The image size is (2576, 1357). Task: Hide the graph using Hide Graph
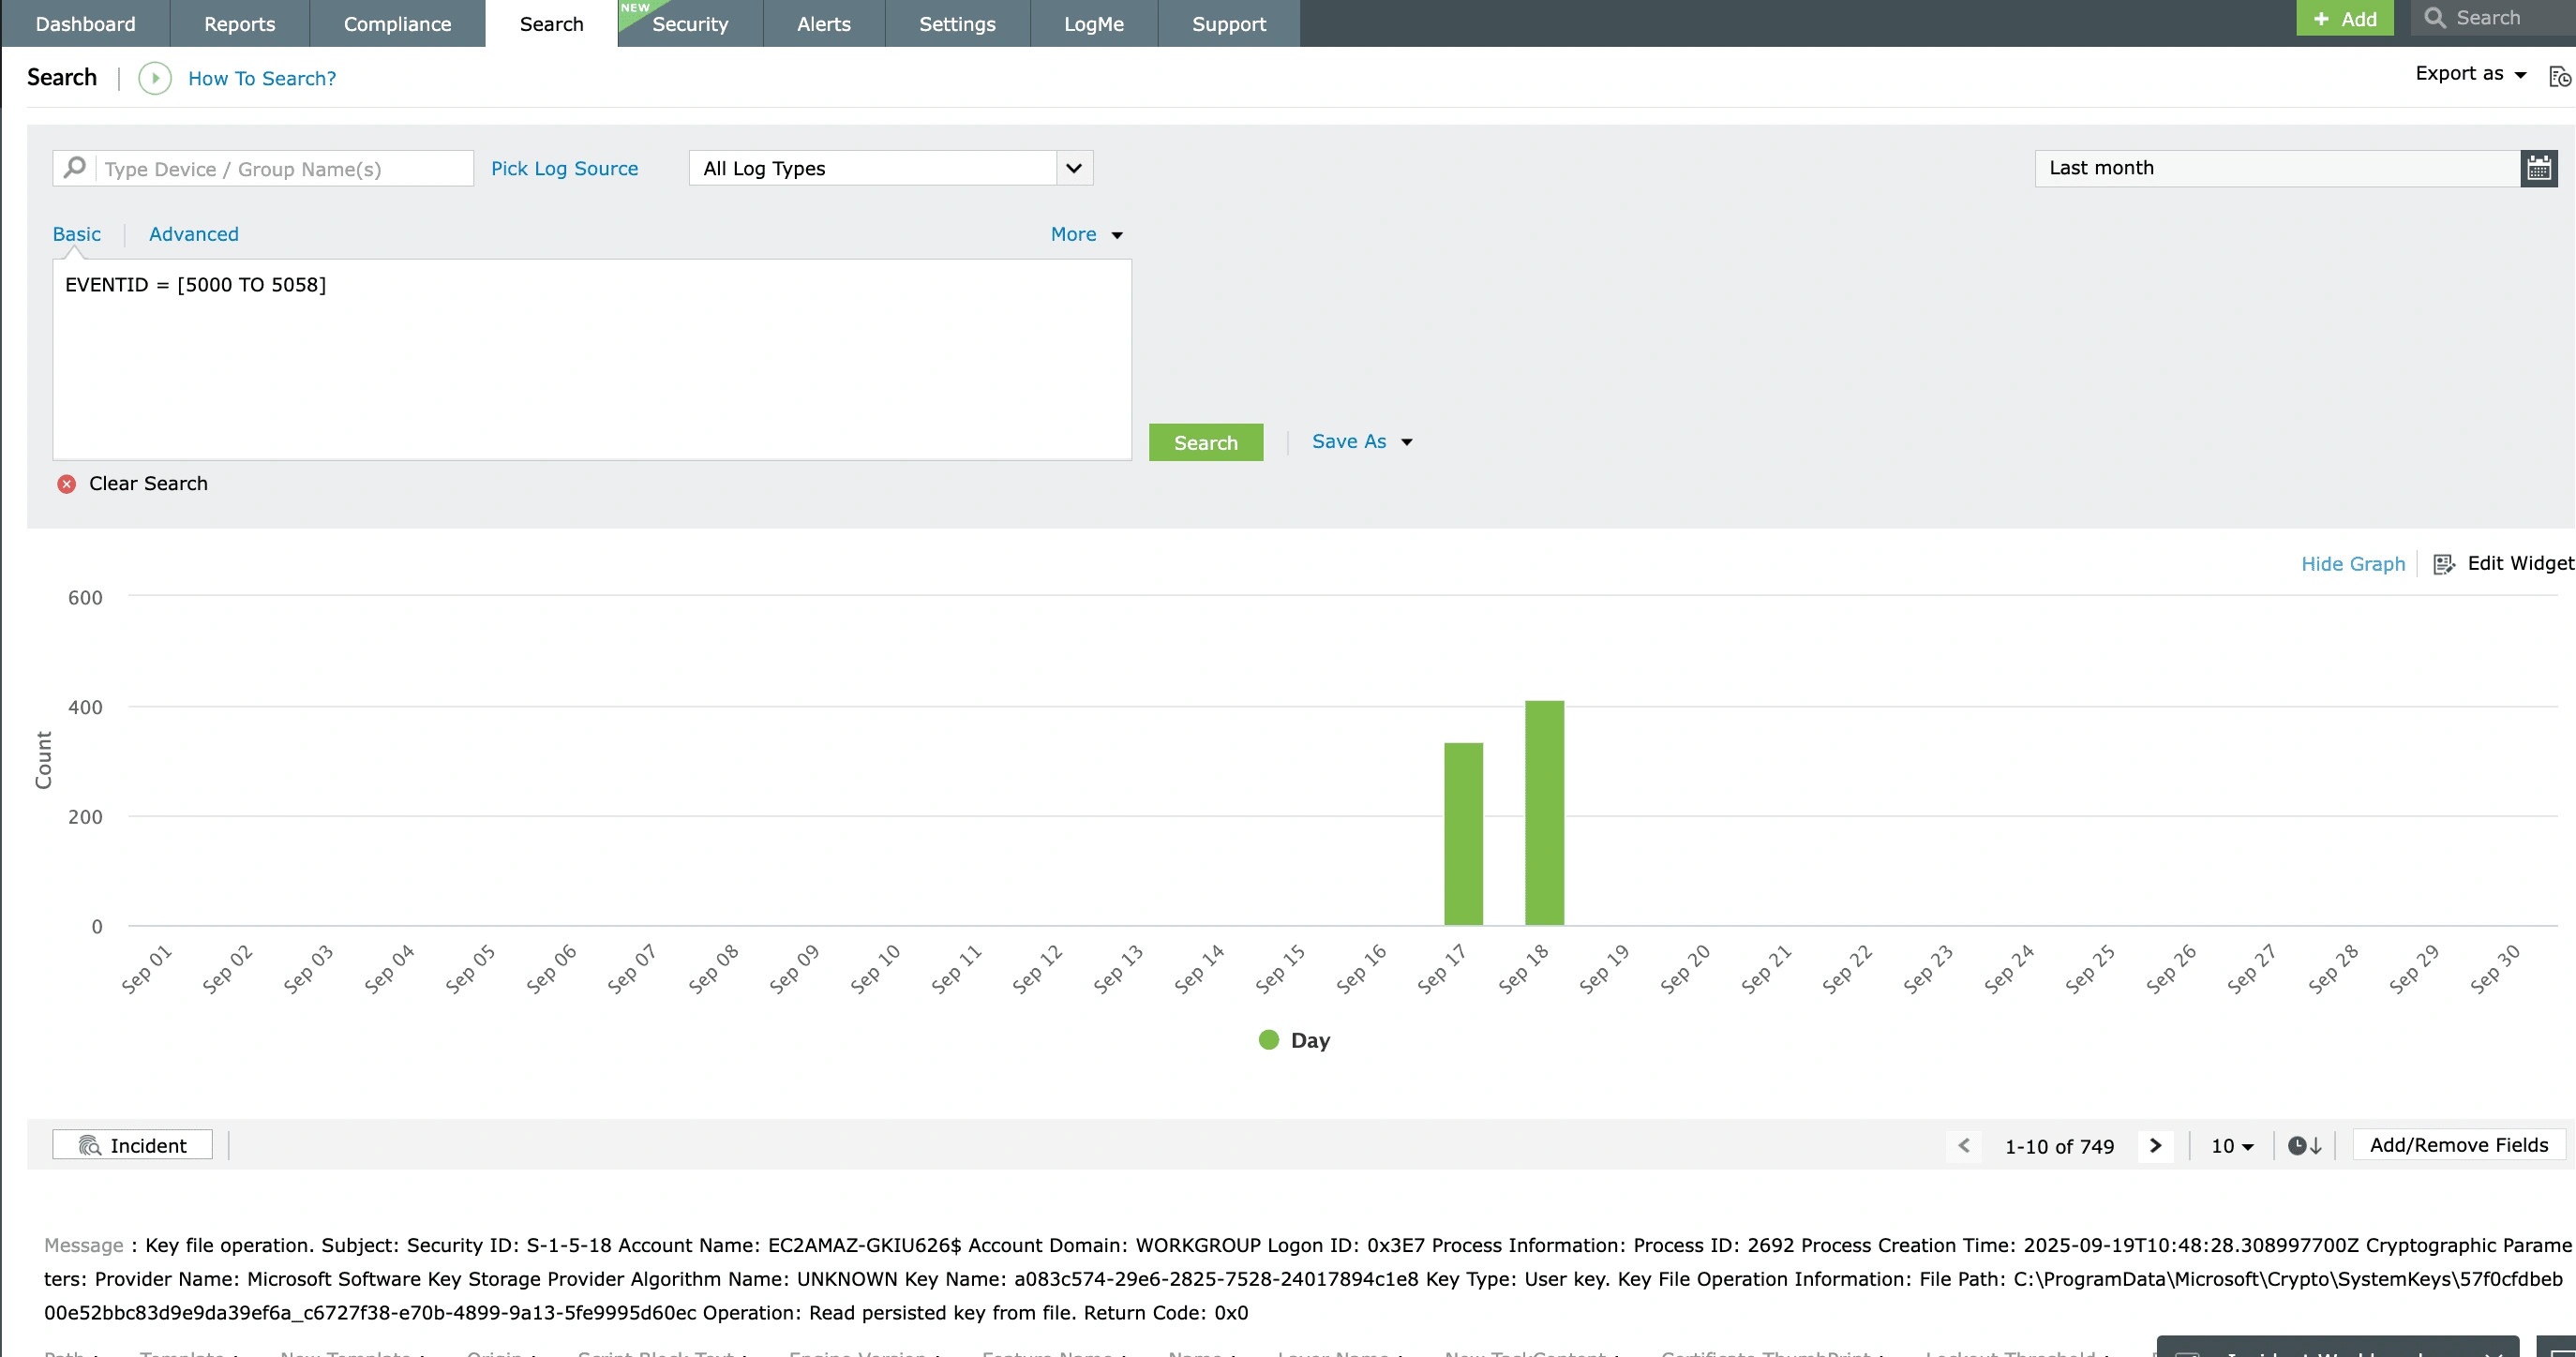pos(2352,563)
